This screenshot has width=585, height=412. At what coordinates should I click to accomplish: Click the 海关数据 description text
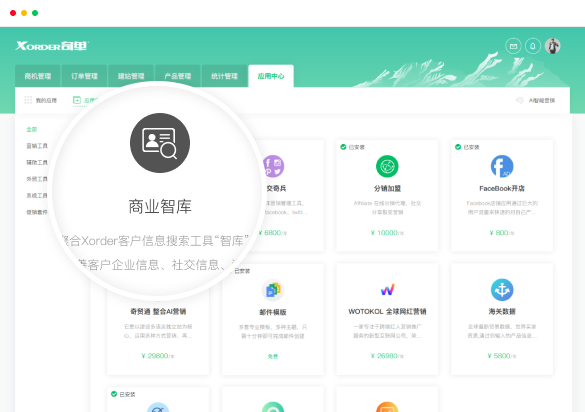(x=502, y=331)
